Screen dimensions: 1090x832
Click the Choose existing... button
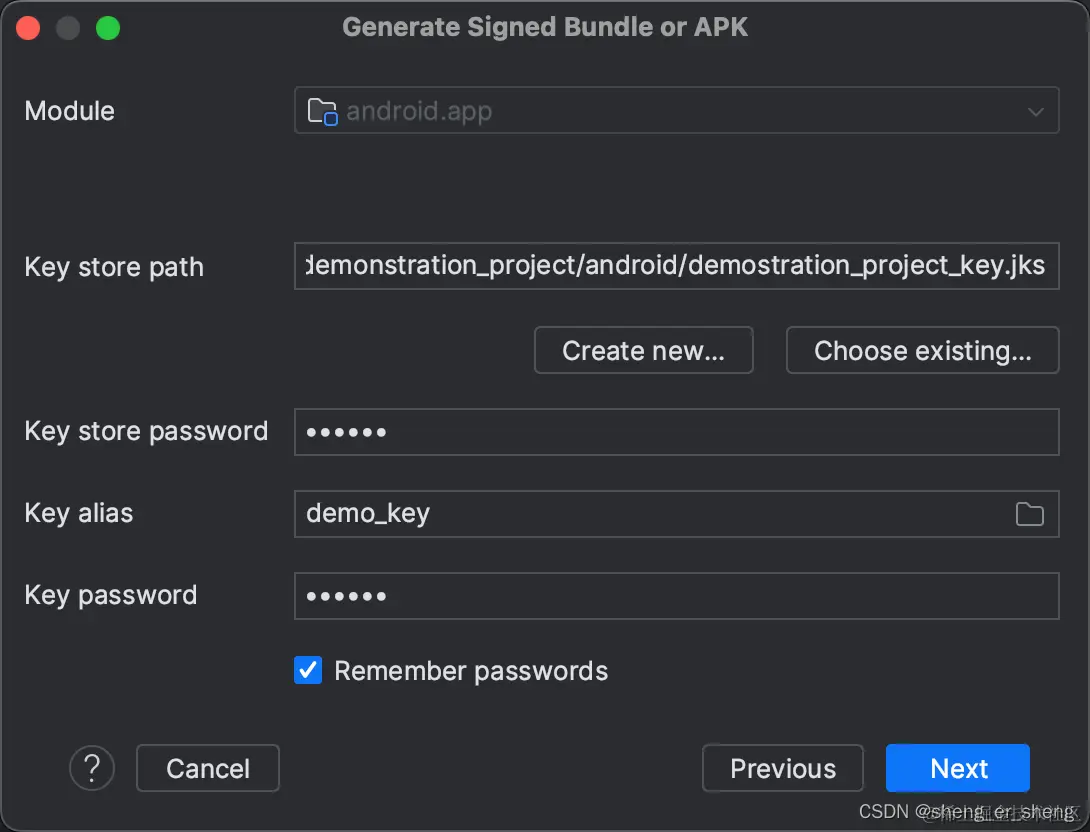922,350
